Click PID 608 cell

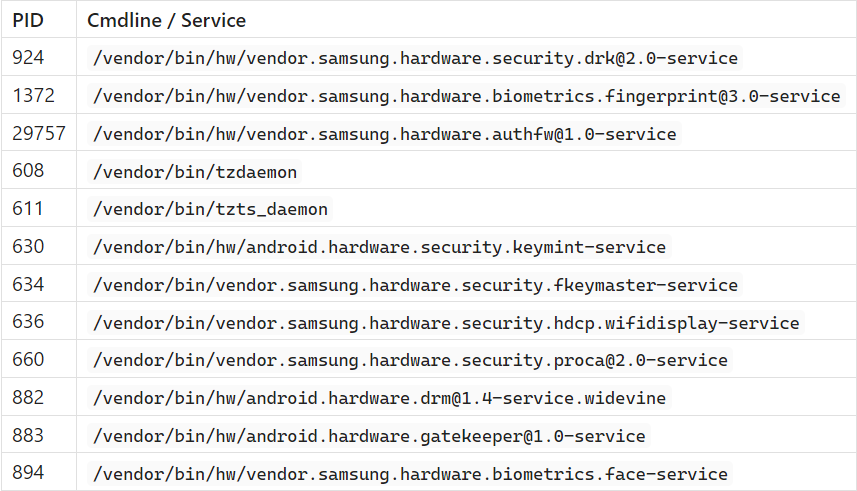[x=28, y=172]
